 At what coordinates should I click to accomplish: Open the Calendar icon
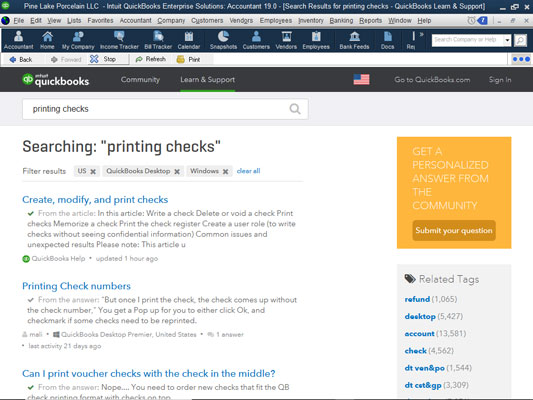pos(189,40)
